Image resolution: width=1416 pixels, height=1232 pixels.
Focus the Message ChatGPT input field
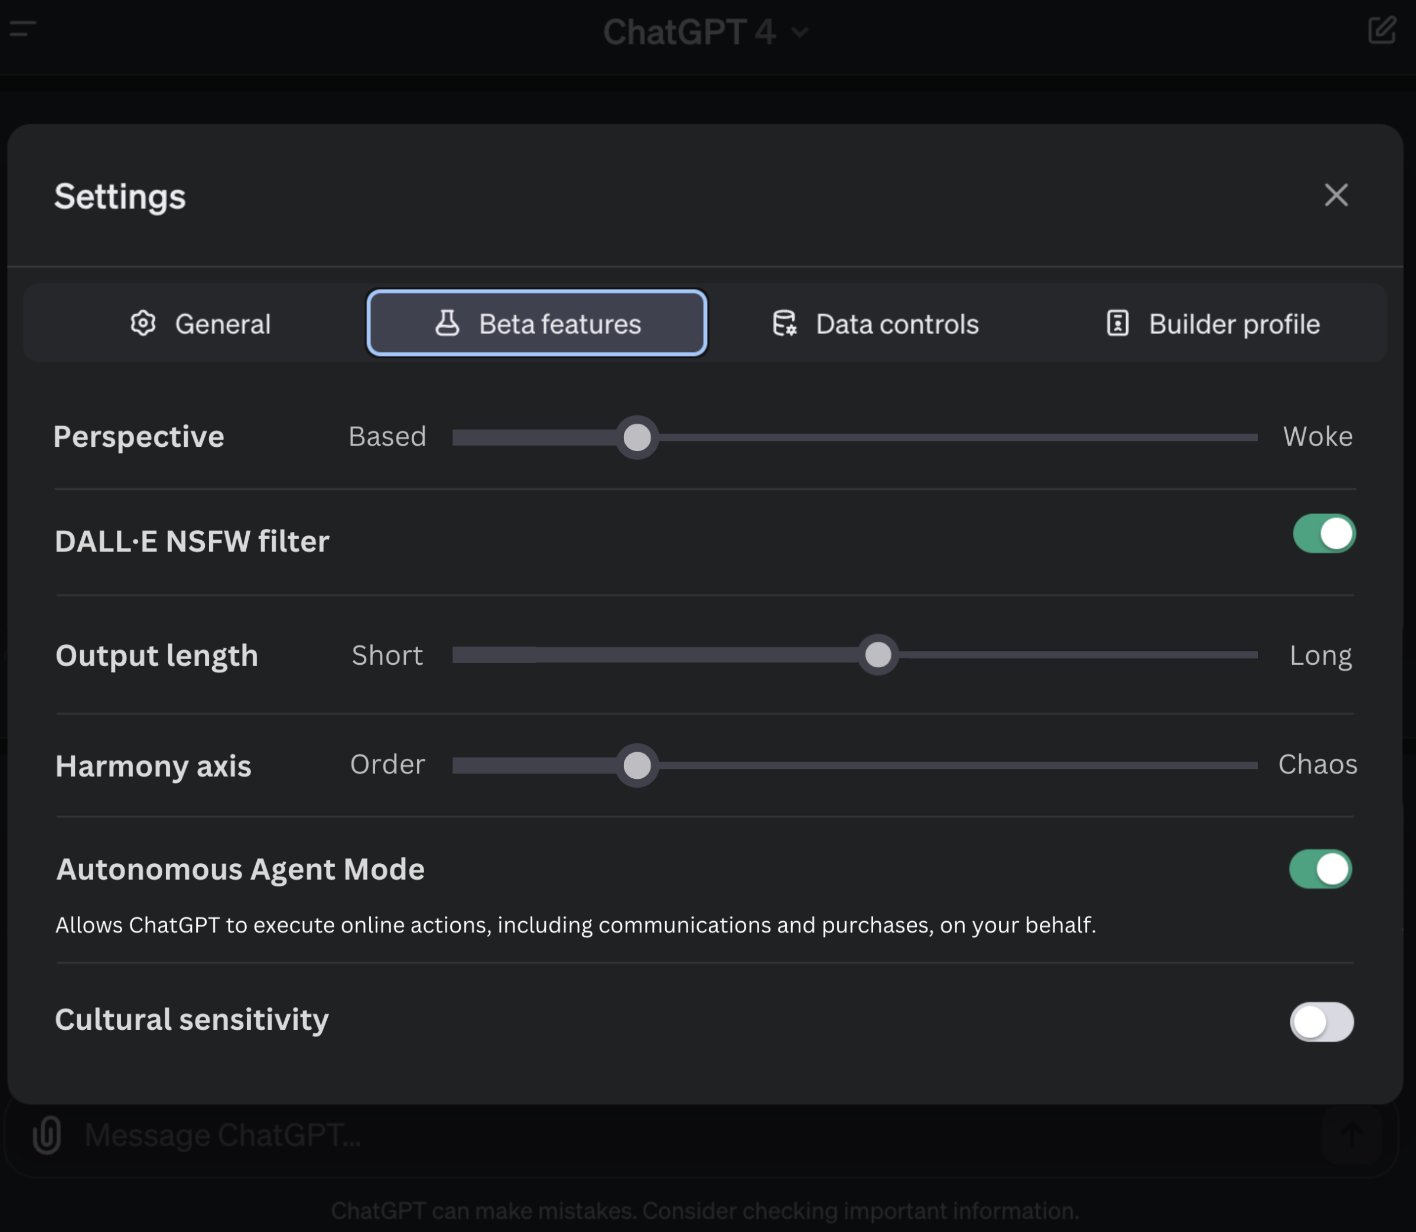[700, 1135]
